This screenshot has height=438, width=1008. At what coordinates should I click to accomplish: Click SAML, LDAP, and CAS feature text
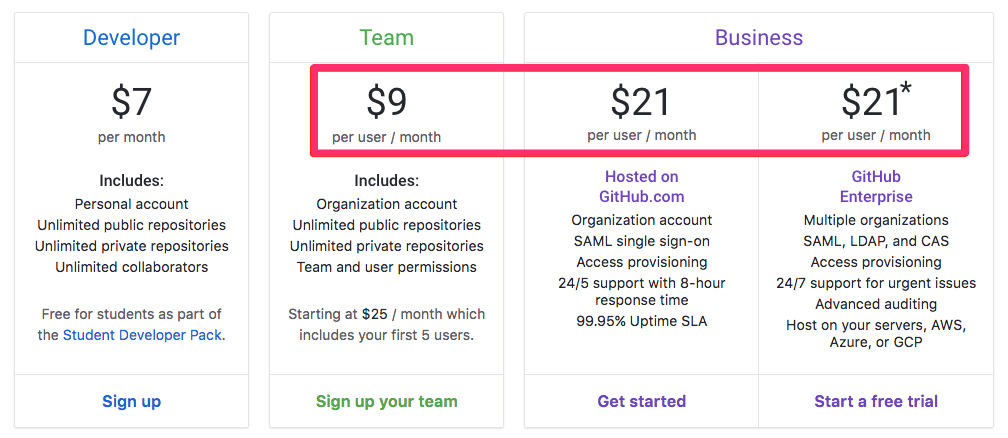click(x=876, y=241)
